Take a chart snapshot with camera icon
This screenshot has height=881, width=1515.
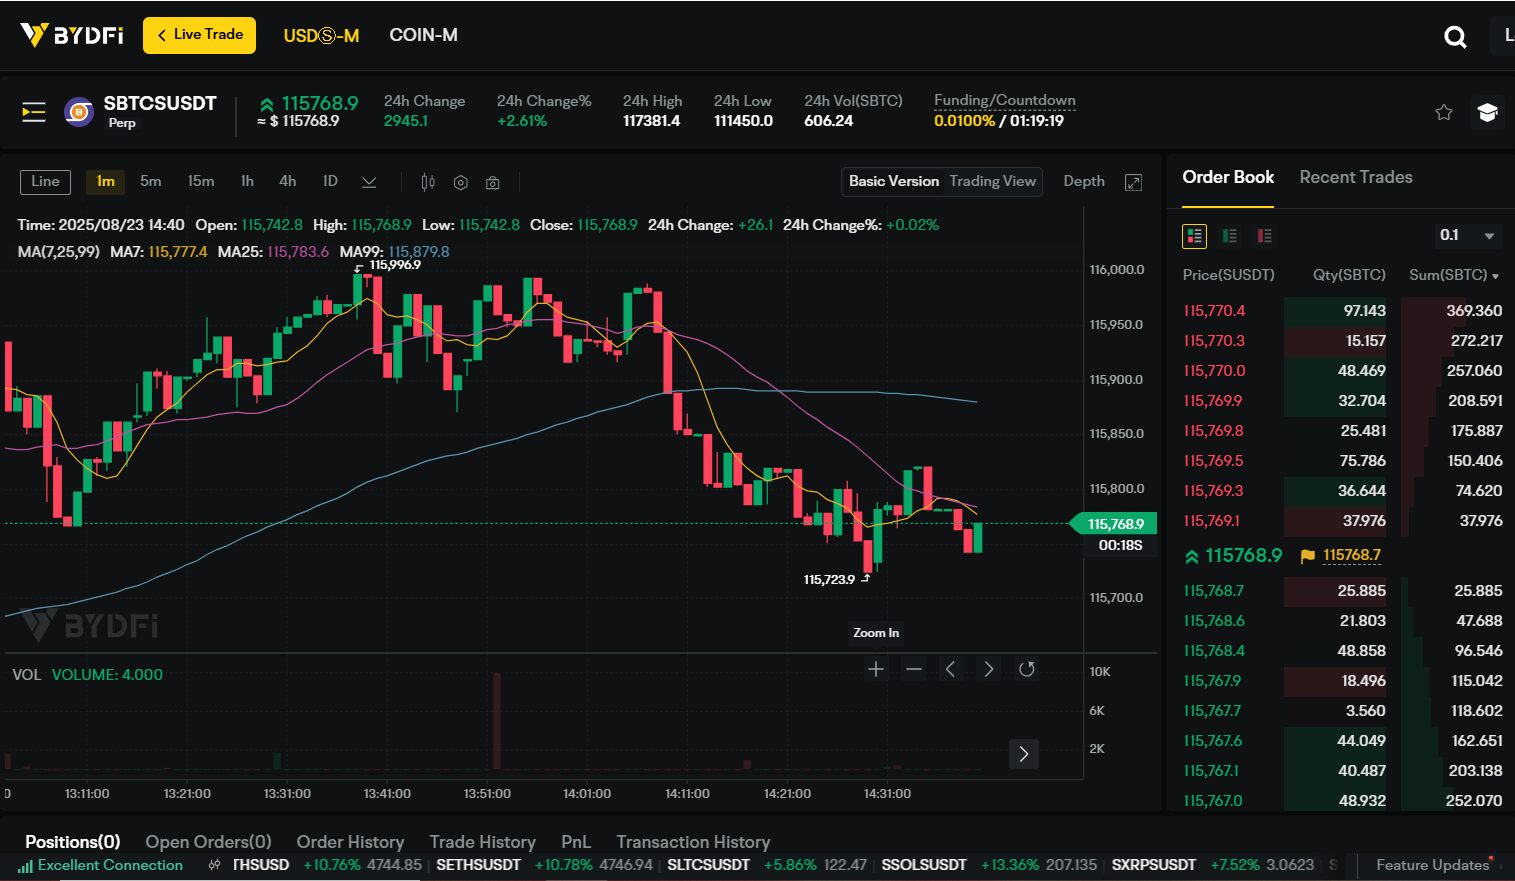point(493,182)
